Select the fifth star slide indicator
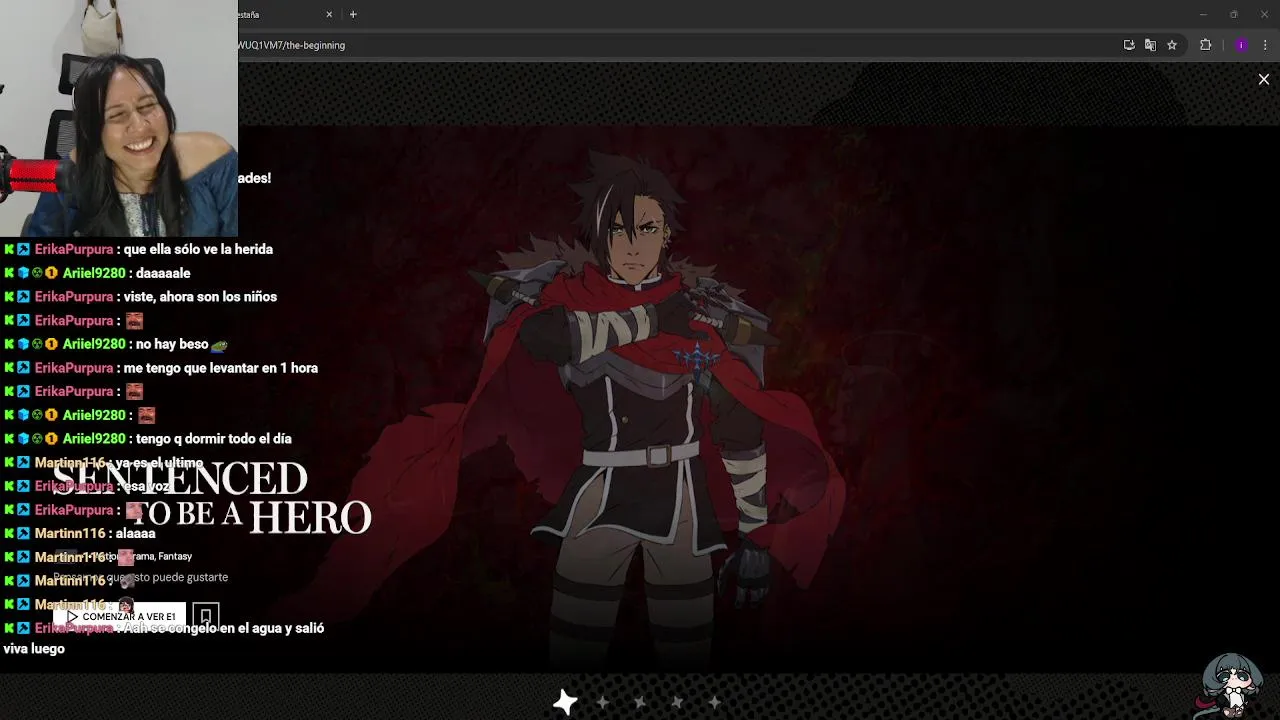This screenshot has height=720, width=1280. click(x=714, y=702)
